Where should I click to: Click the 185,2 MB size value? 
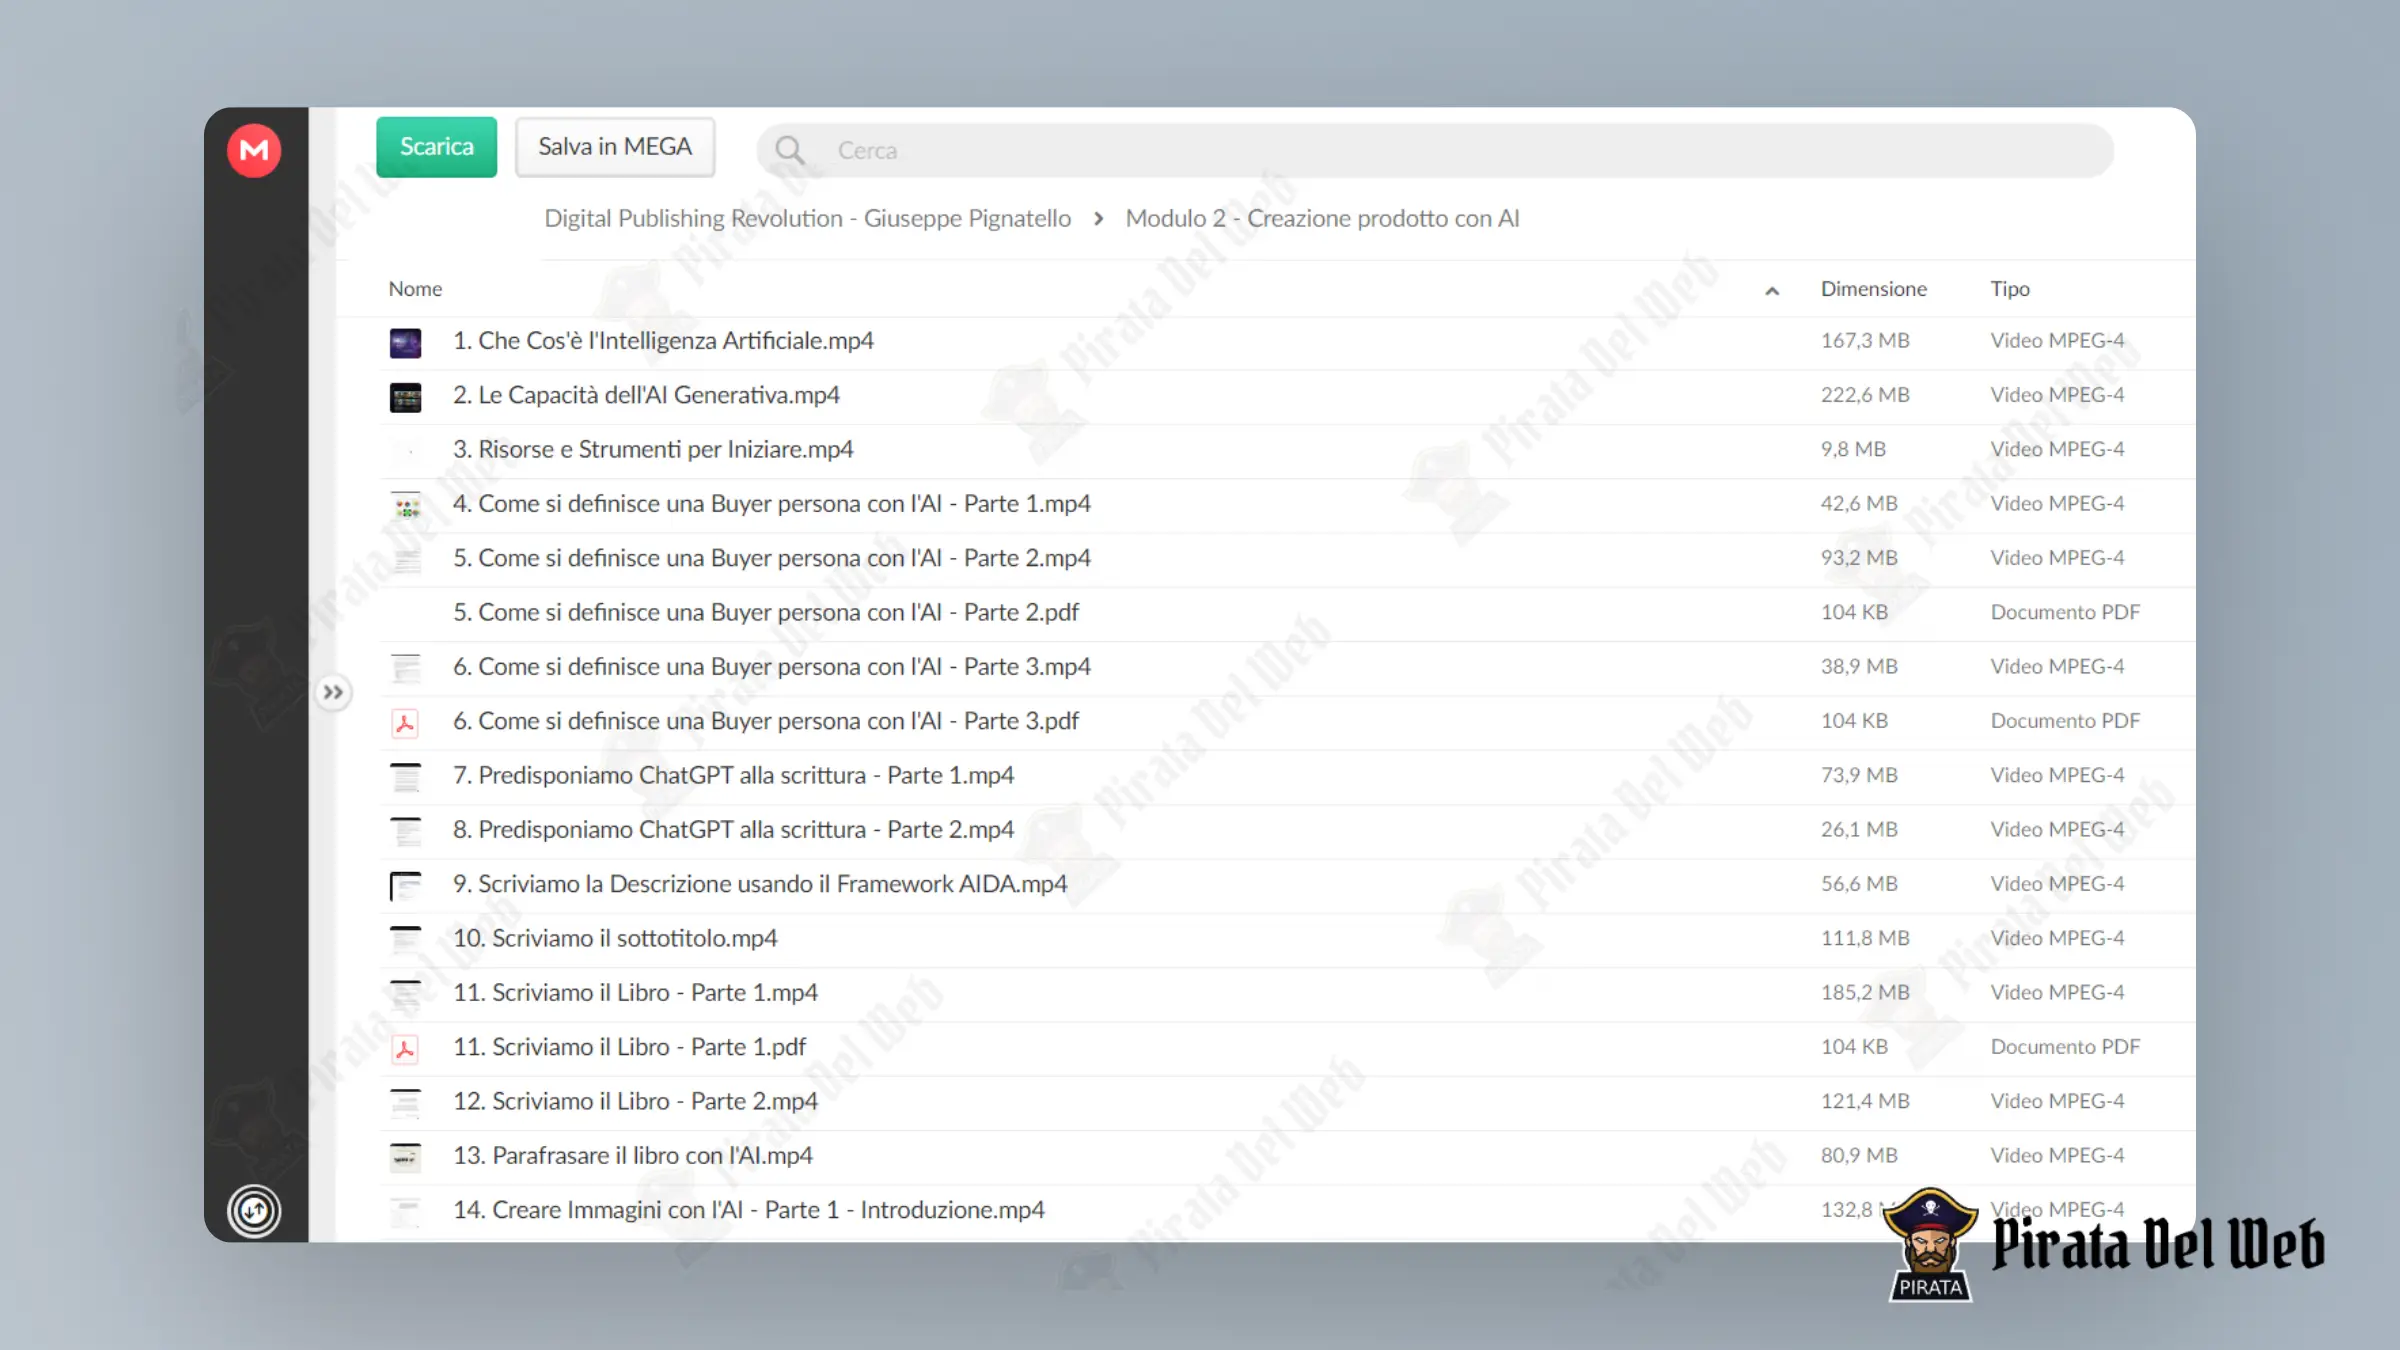(1865, 993)
